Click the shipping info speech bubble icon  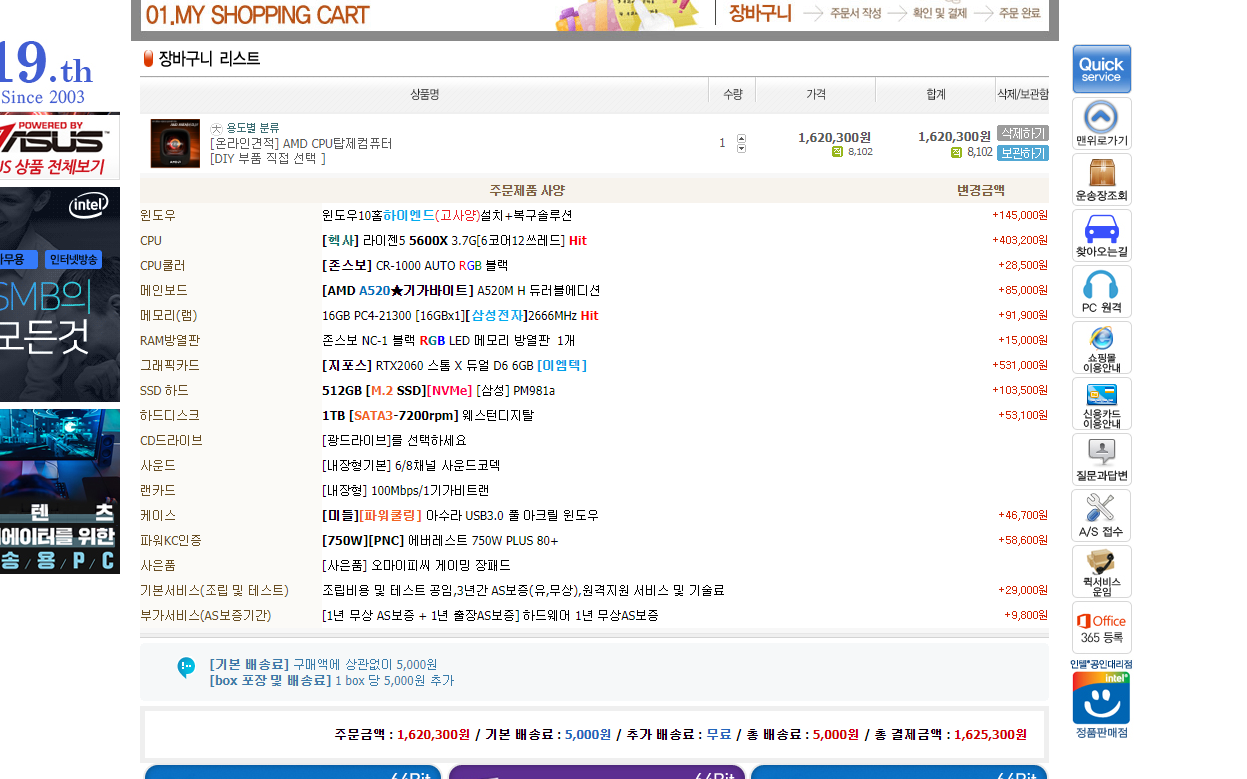[x=186, y=667]
